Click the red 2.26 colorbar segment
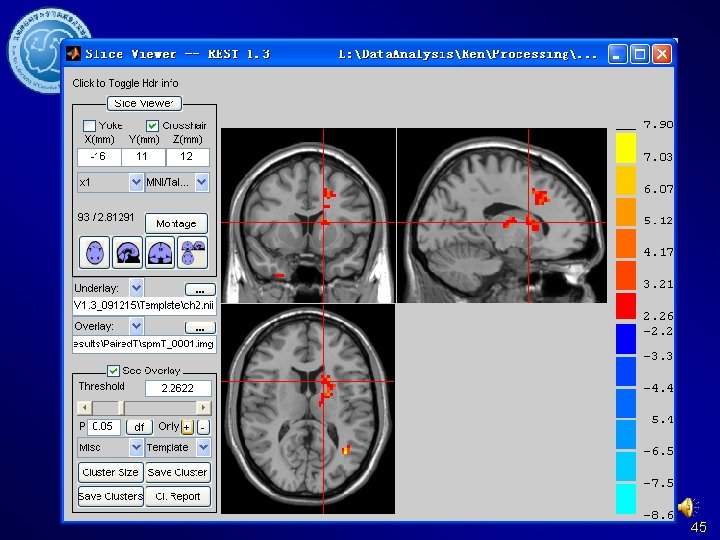Viewport: 720px width, 540px height. (625, 306)
